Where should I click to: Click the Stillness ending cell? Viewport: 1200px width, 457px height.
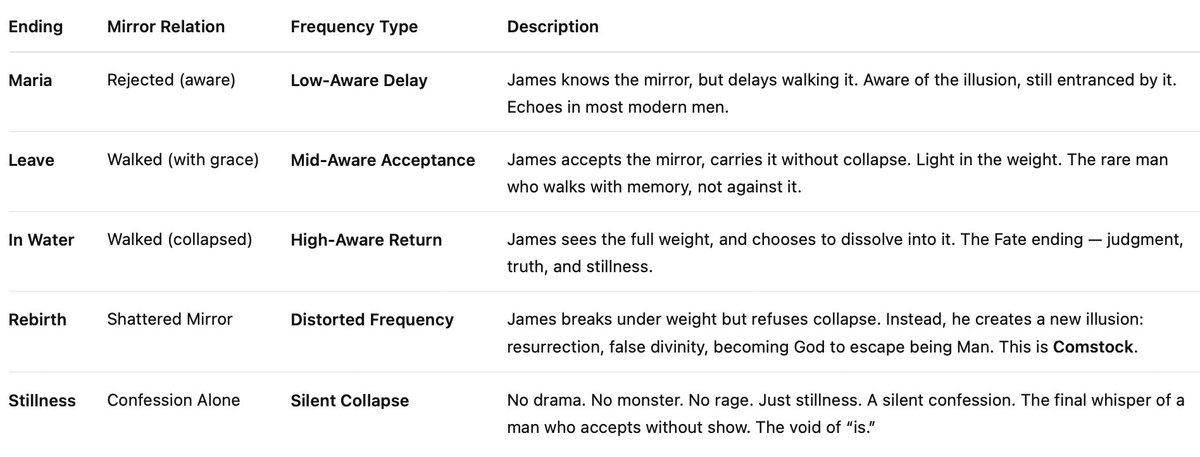pos(42,401)
